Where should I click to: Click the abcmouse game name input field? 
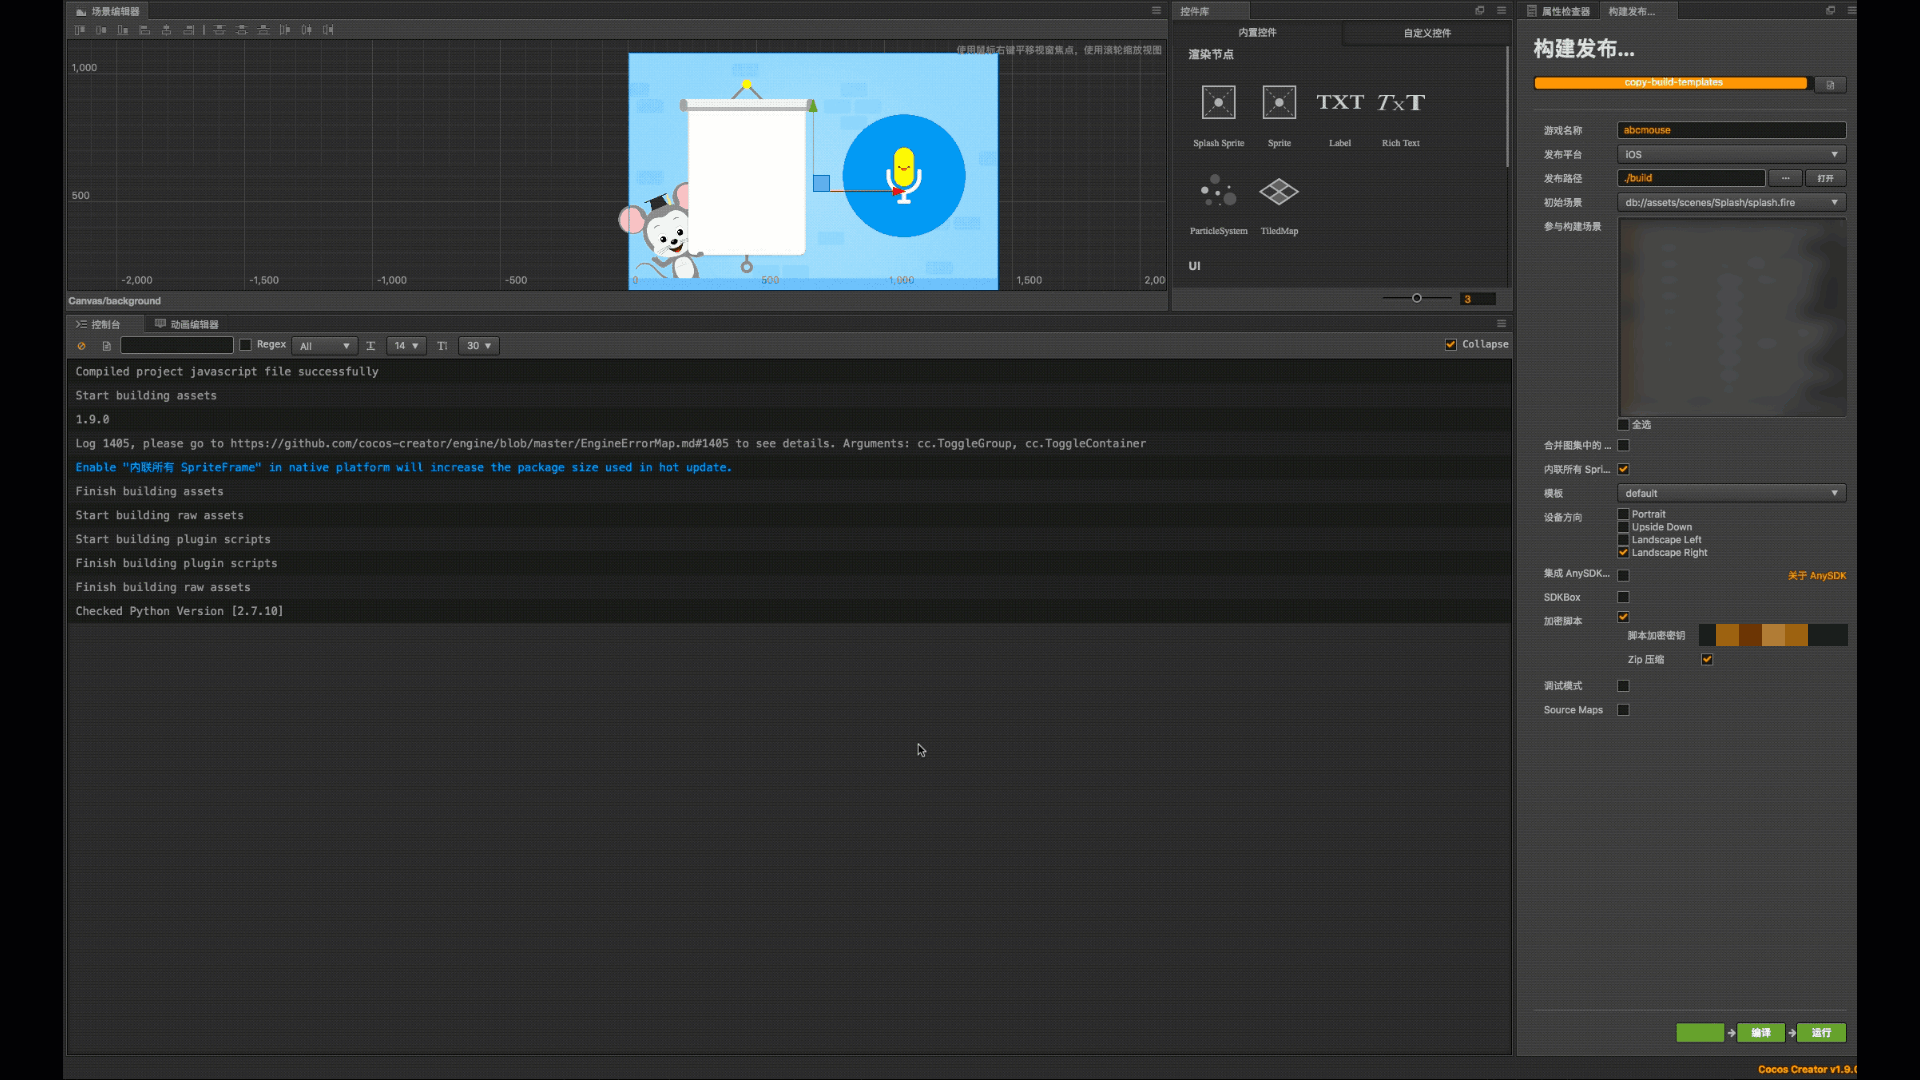pyautogui.click(x=1731, y=130)
